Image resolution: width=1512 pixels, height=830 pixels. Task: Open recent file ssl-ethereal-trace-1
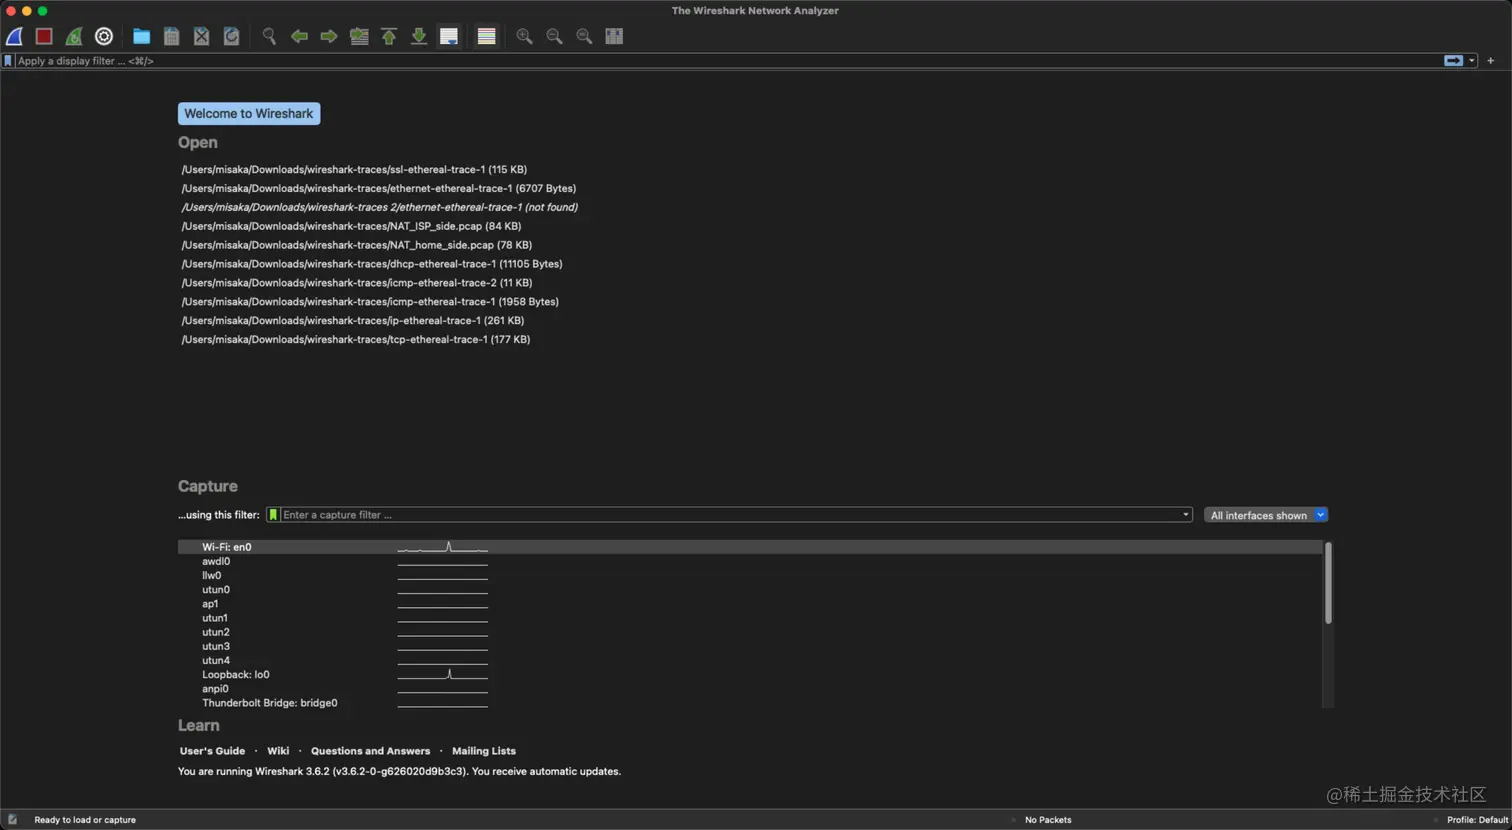(354, 170)
